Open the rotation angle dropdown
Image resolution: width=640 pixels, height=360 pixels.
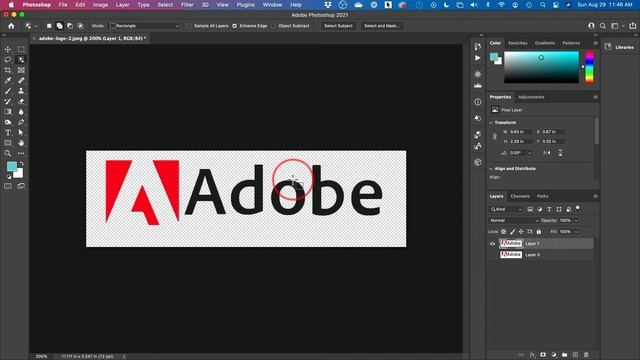530,153
